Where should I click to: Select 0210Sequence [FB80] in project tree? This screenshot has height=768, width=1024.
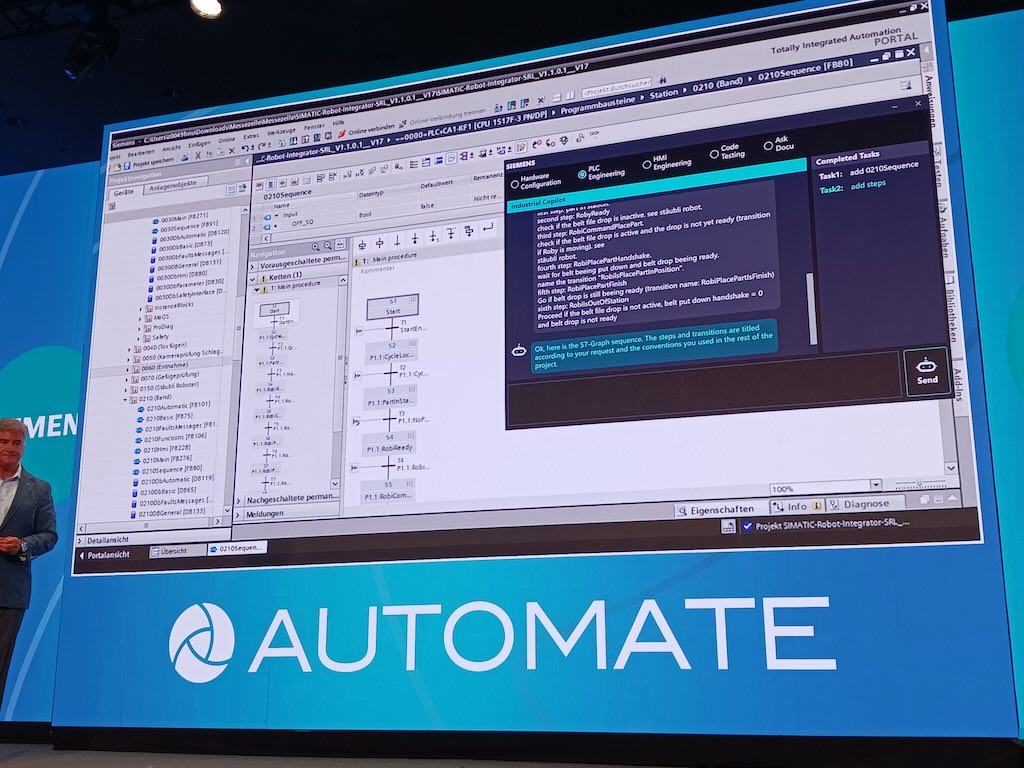[x=168, y=470]
